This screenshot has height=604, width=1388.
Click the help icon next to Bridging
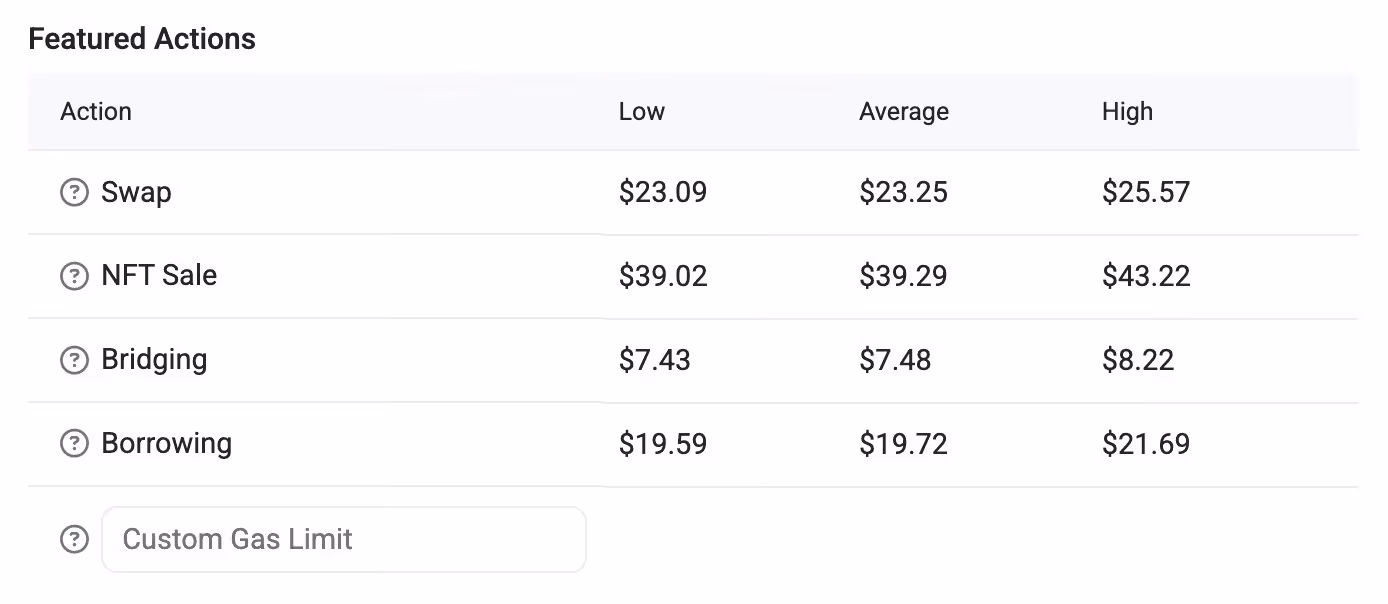click(74, 360)
